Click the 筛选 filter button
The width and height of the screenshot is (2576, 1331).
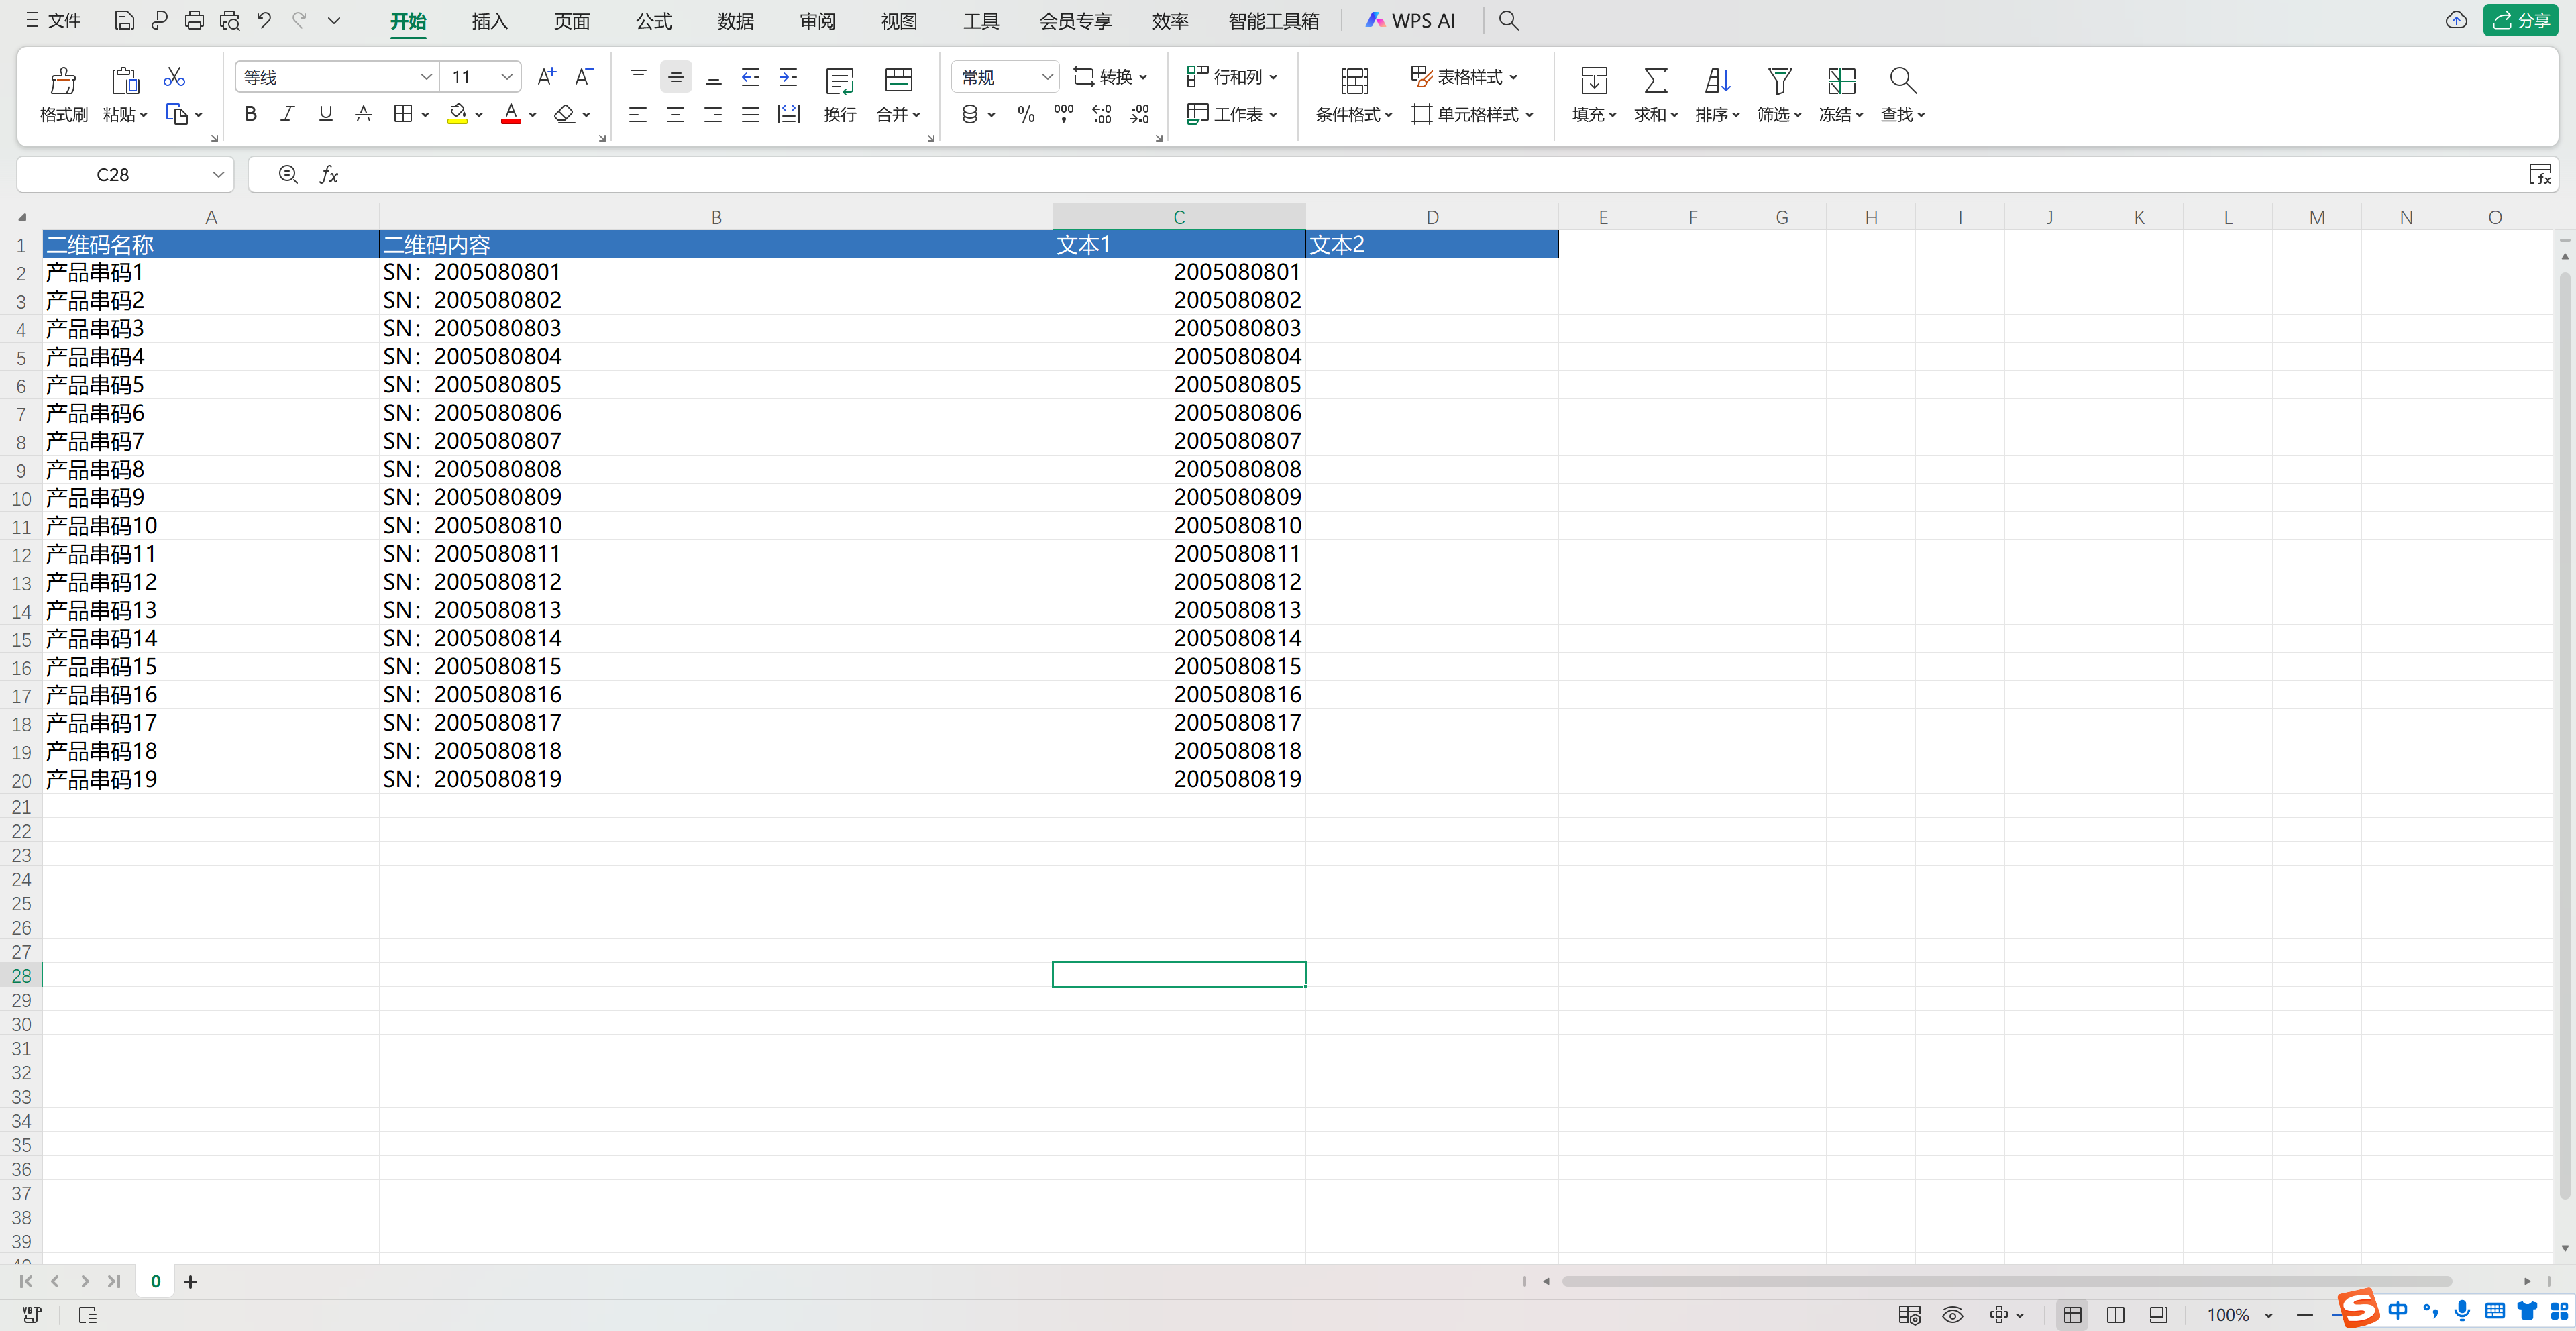tap(1779, 95)
